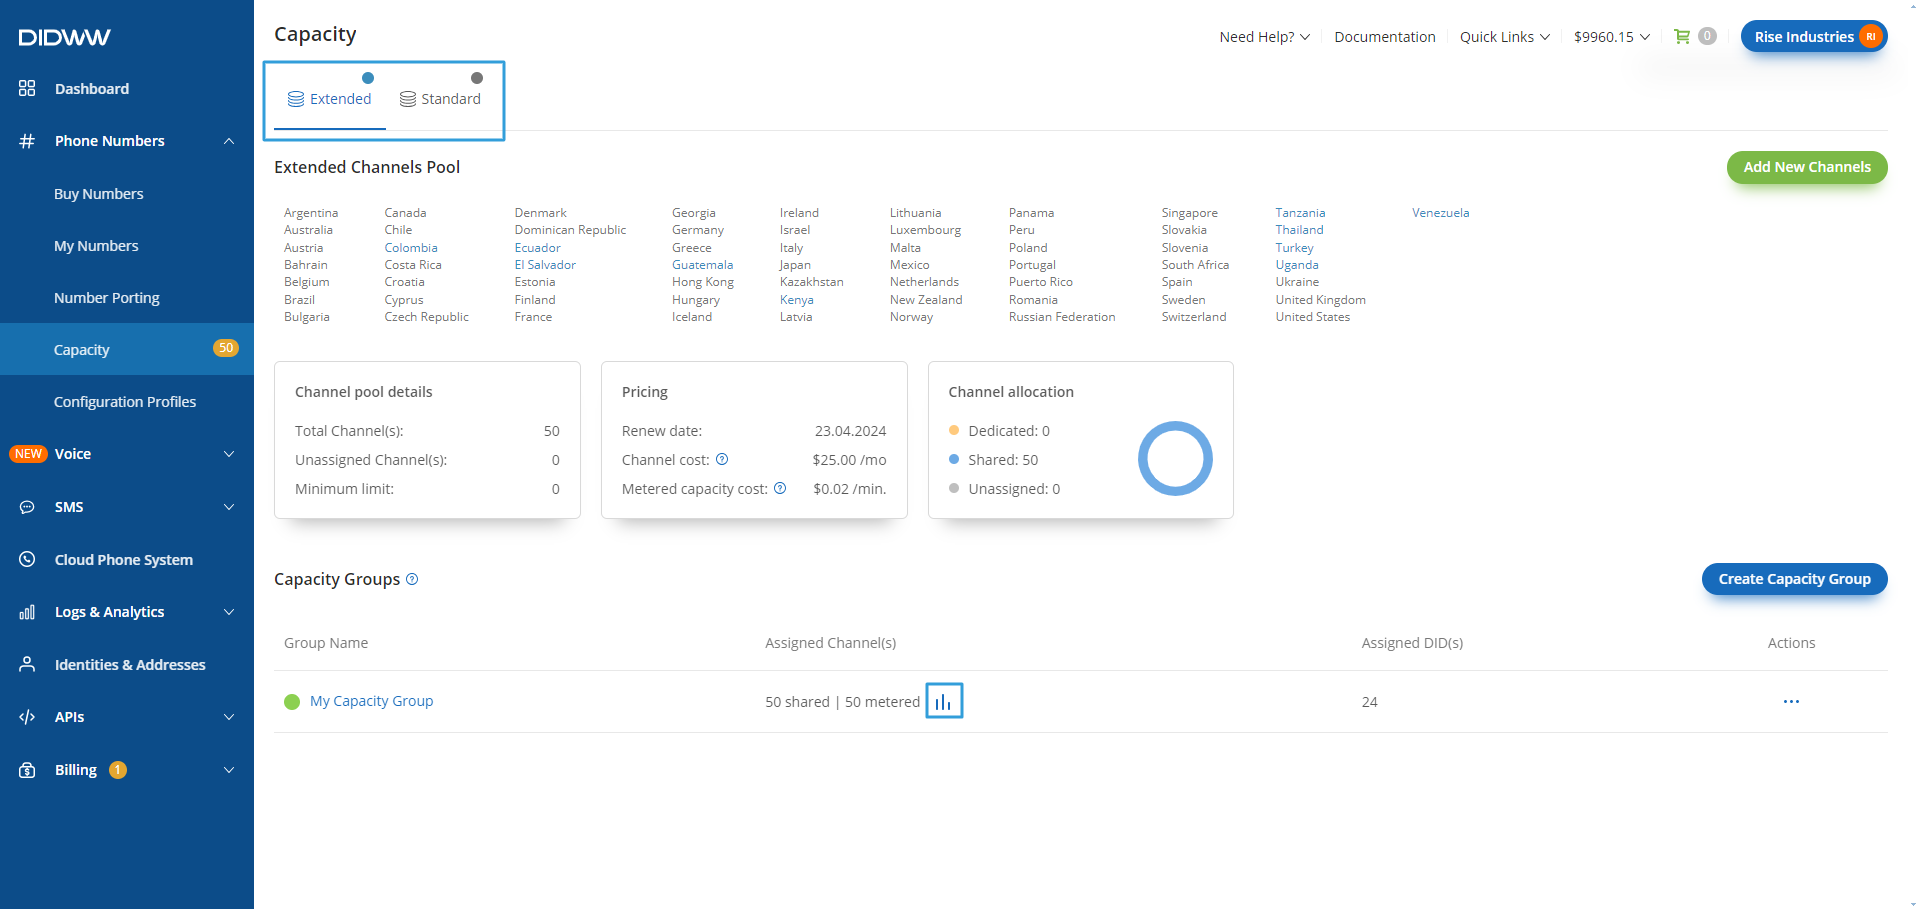Click the Venezuela country link

click(x=1440, y=213)
